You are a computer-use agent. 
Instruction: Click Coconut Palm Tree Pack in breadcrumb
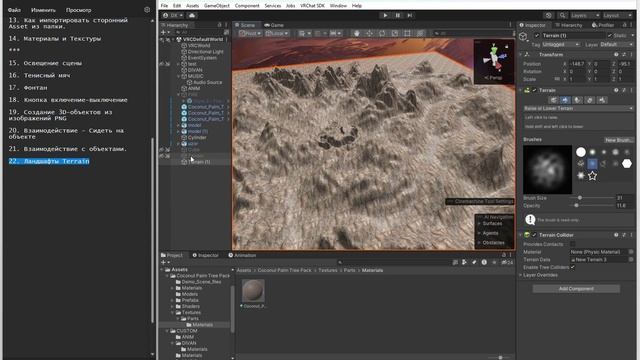pyautogui.click(x=284, y=271)
